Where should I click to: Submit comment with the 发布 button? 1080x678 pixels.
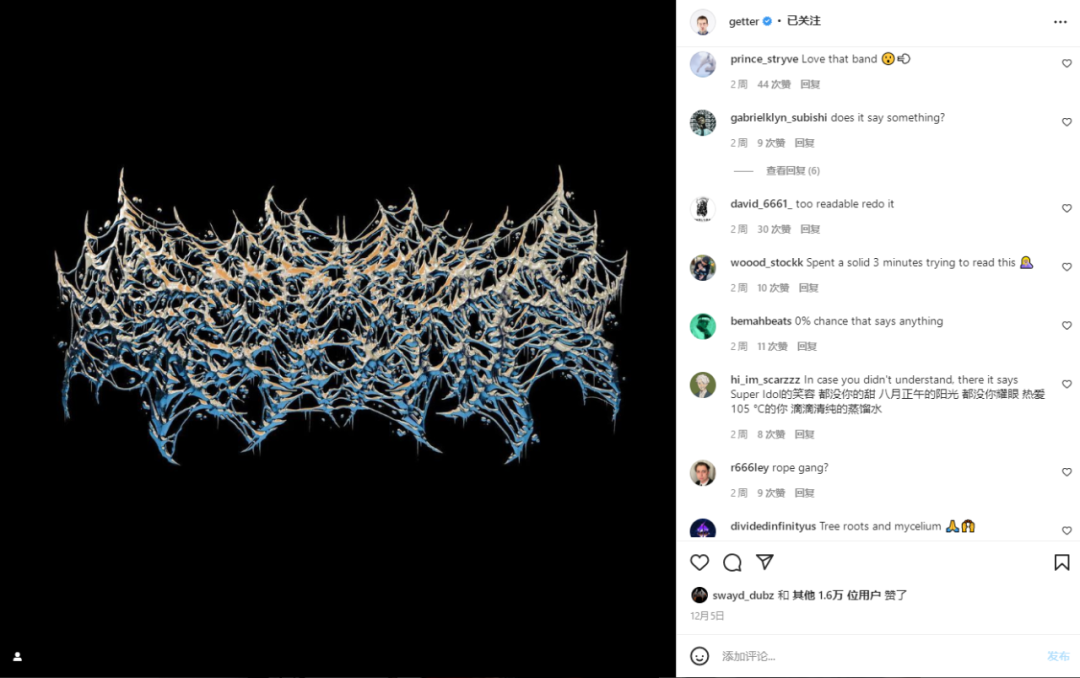pyautogui.click(x=1058, y=656)
